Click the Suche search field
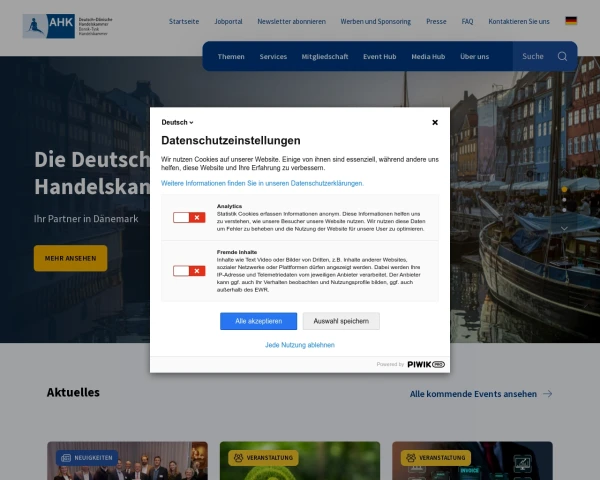Image resolution: width=600 pixels, height=480 pixels. point(535,56)
